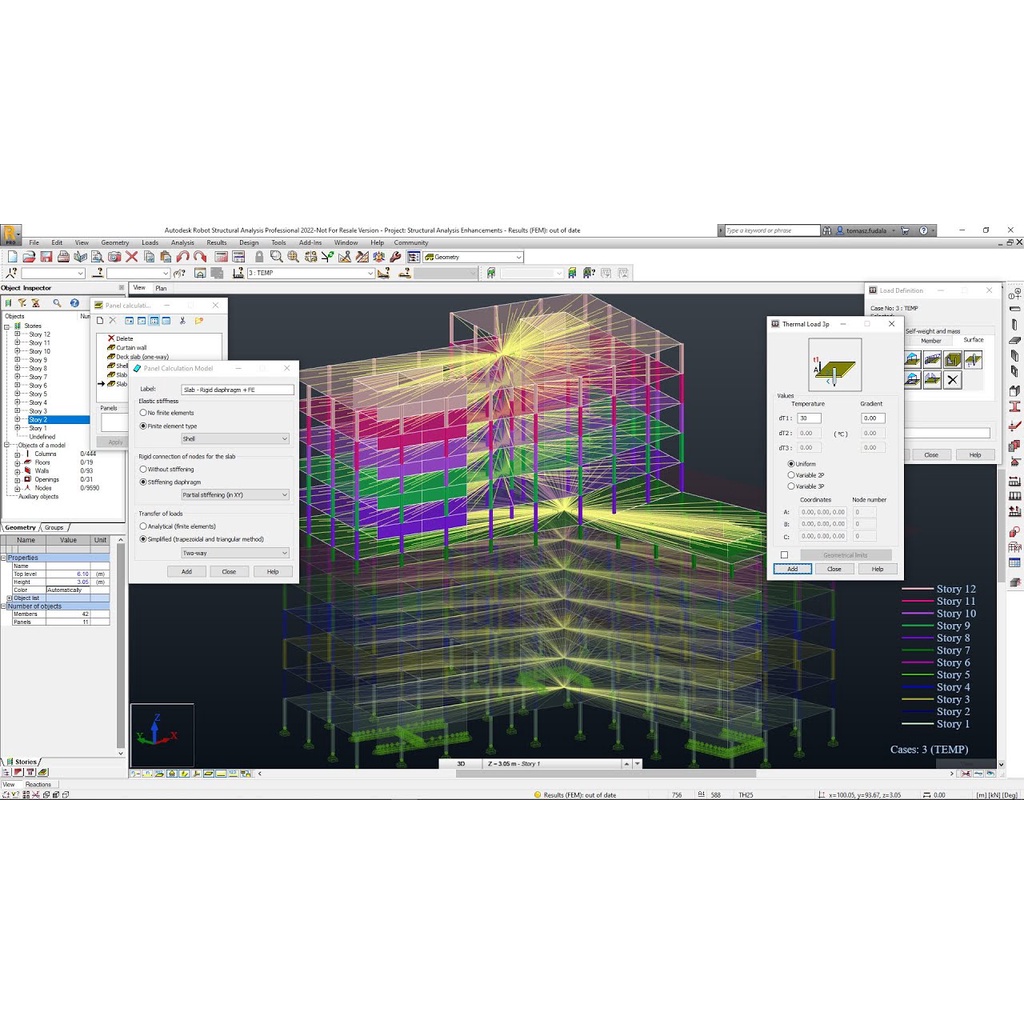Click Add in the Thermal Load 3p dialog

click(x=792, y=569)
